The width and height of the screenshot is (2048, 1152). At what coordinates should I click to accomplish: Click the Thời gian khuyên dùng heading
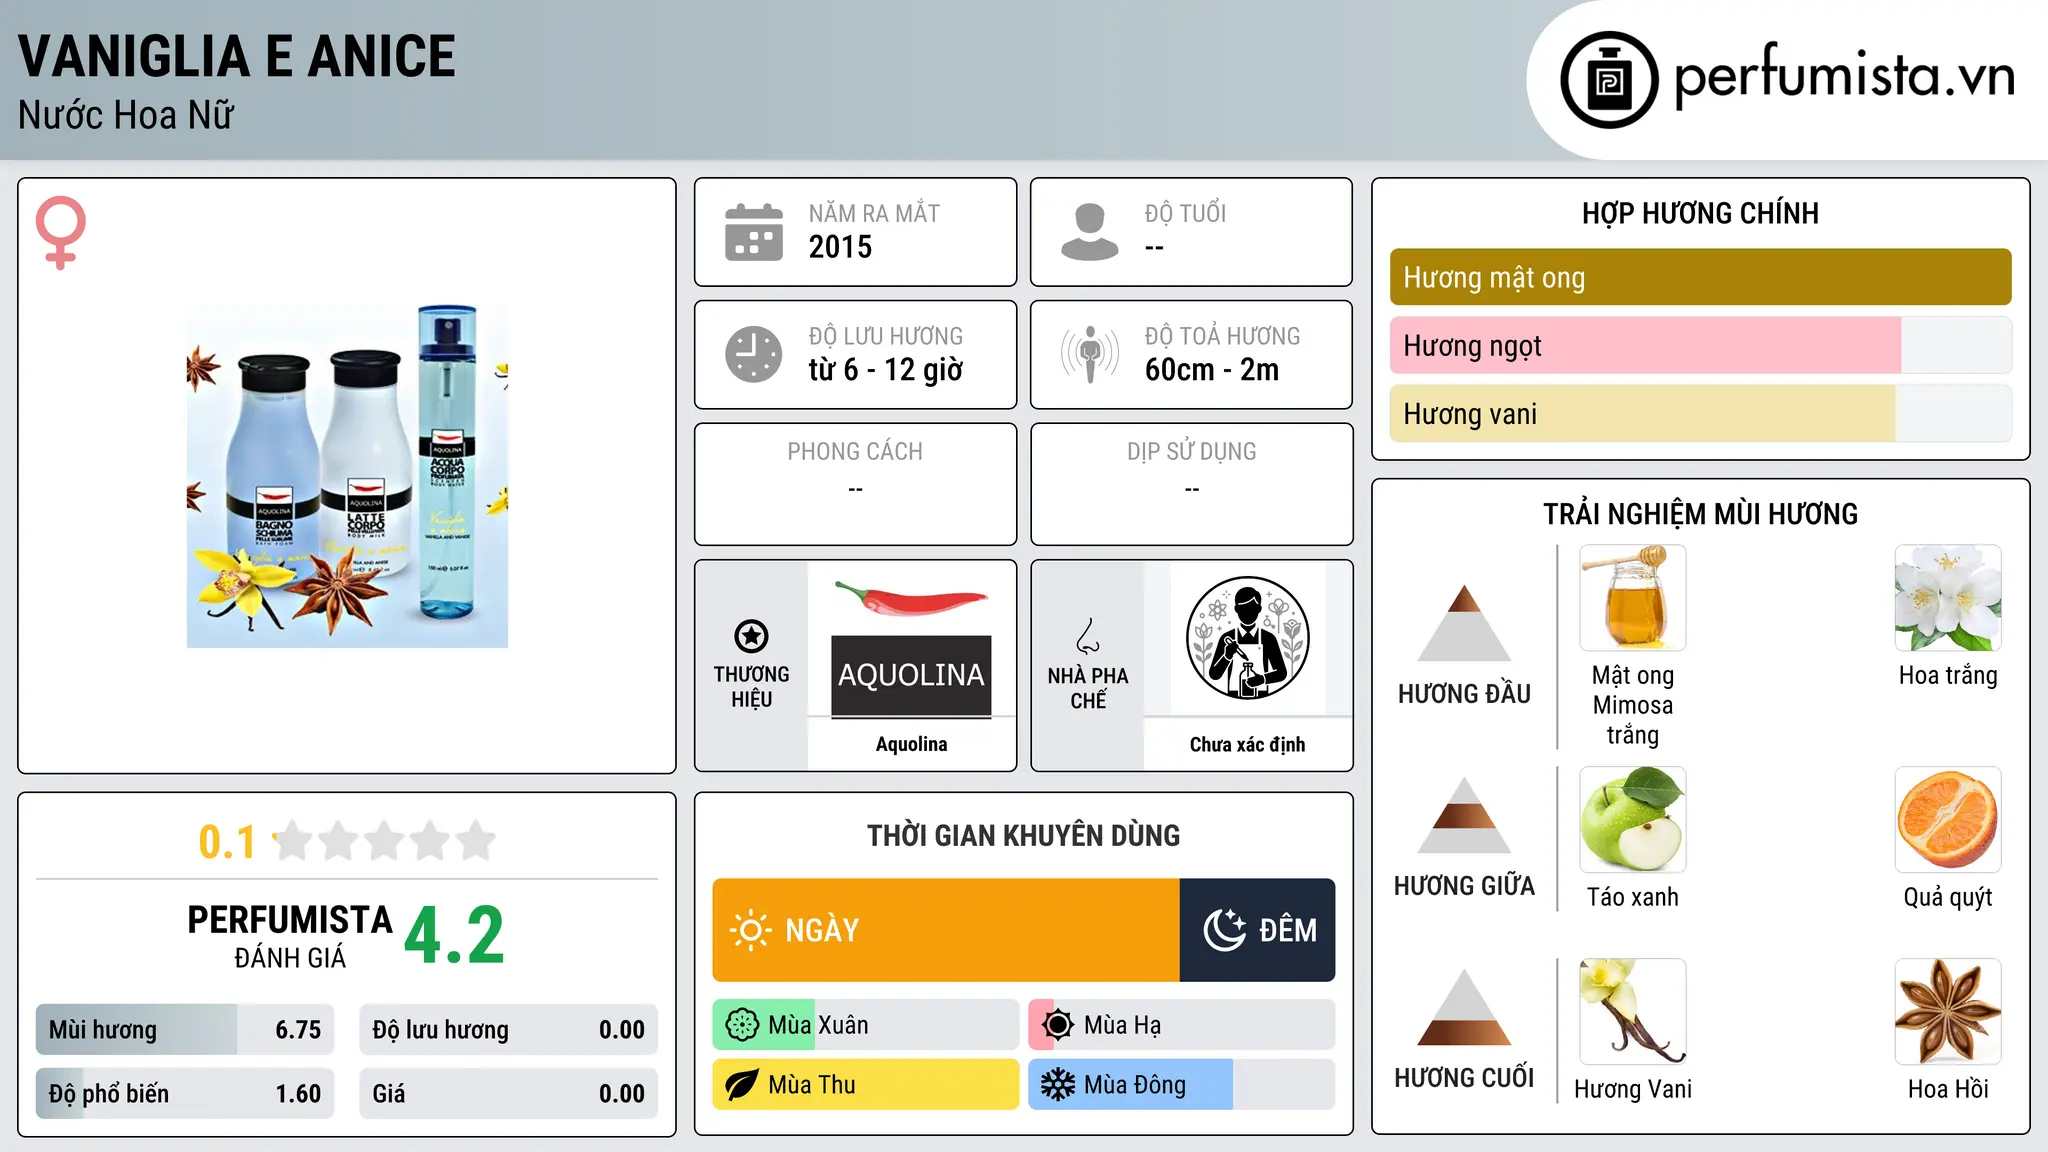[1024, 835]
